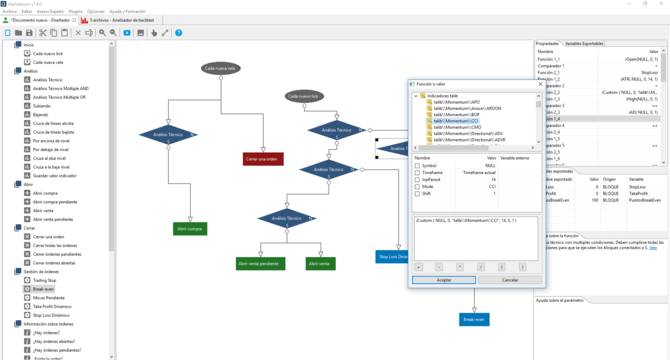Tick the Shift parameter checkbox
670x360 pixels.
pos(417,194)
